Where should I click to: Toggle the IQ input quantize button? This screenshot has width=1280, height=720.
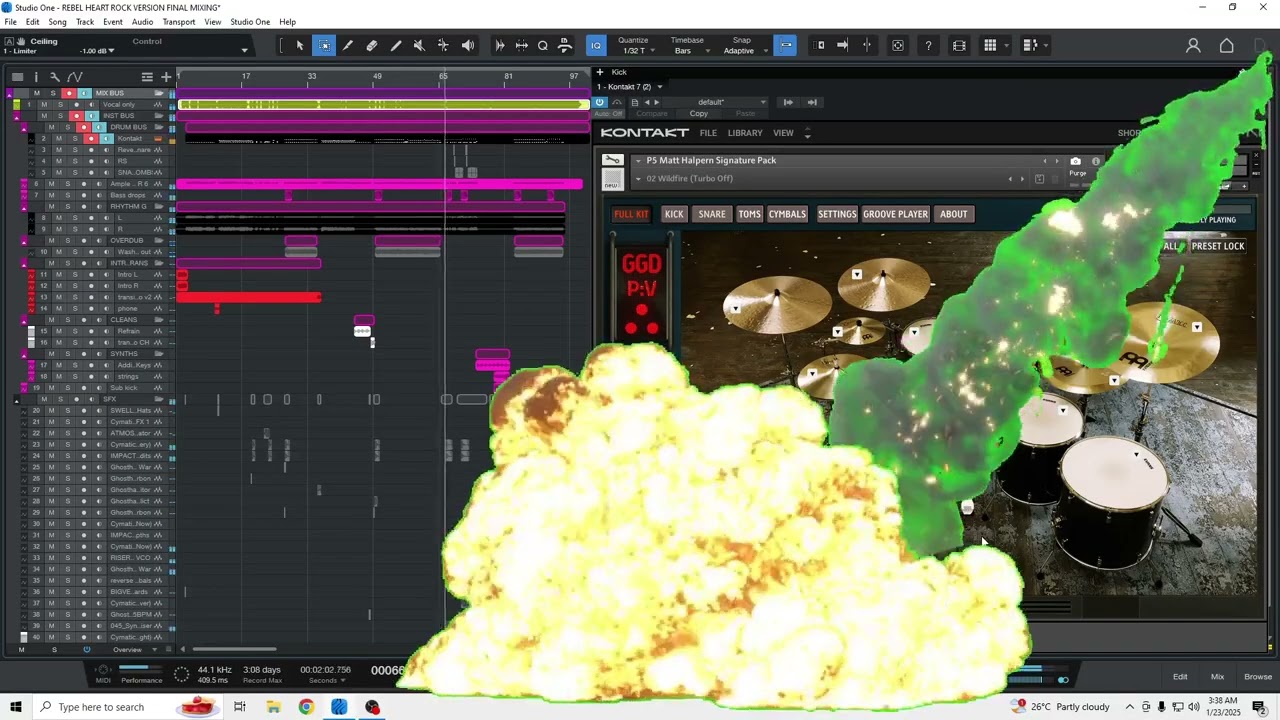pyautogui.click(x=596, y=45)
